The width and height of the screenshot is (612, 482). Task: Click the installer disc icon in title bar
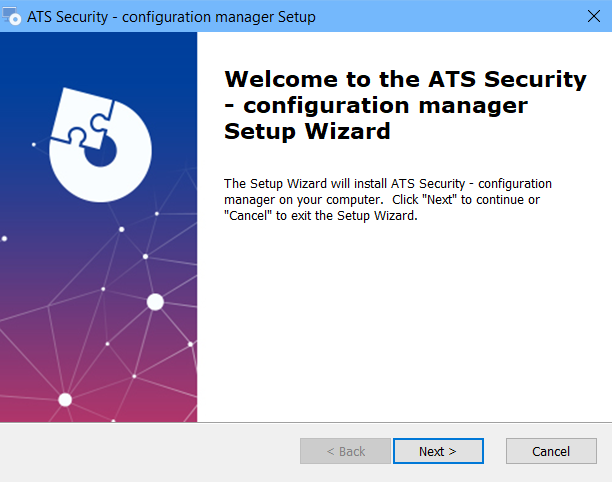tap(11, 16)
